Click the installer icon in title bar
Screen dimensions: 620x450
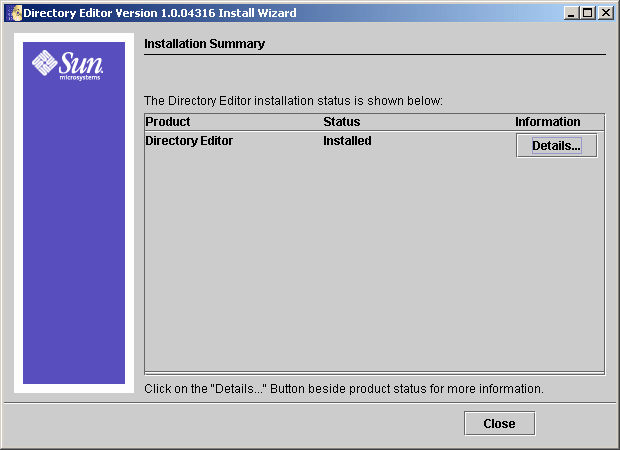(x=14, y=13)
